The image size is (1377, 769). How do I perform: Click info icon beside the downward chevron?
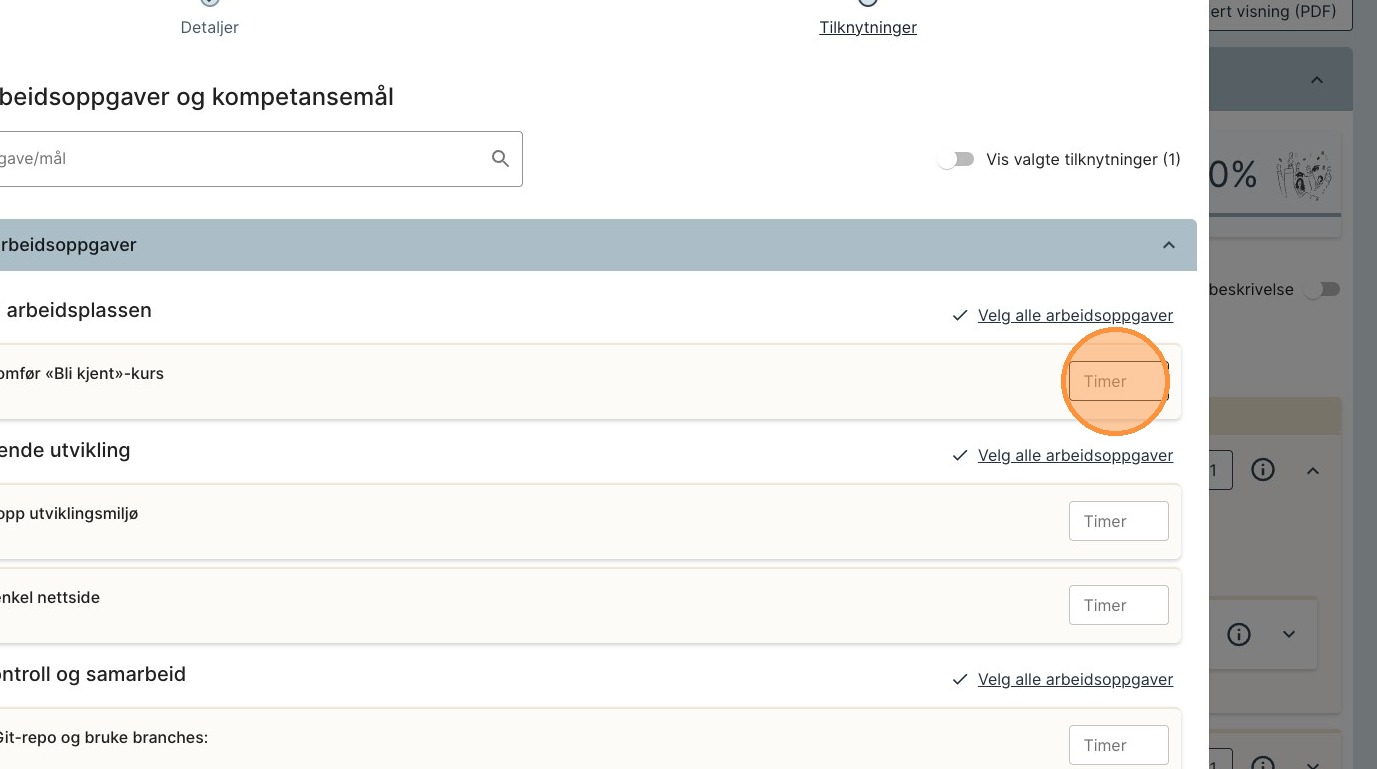(1239, 634)
